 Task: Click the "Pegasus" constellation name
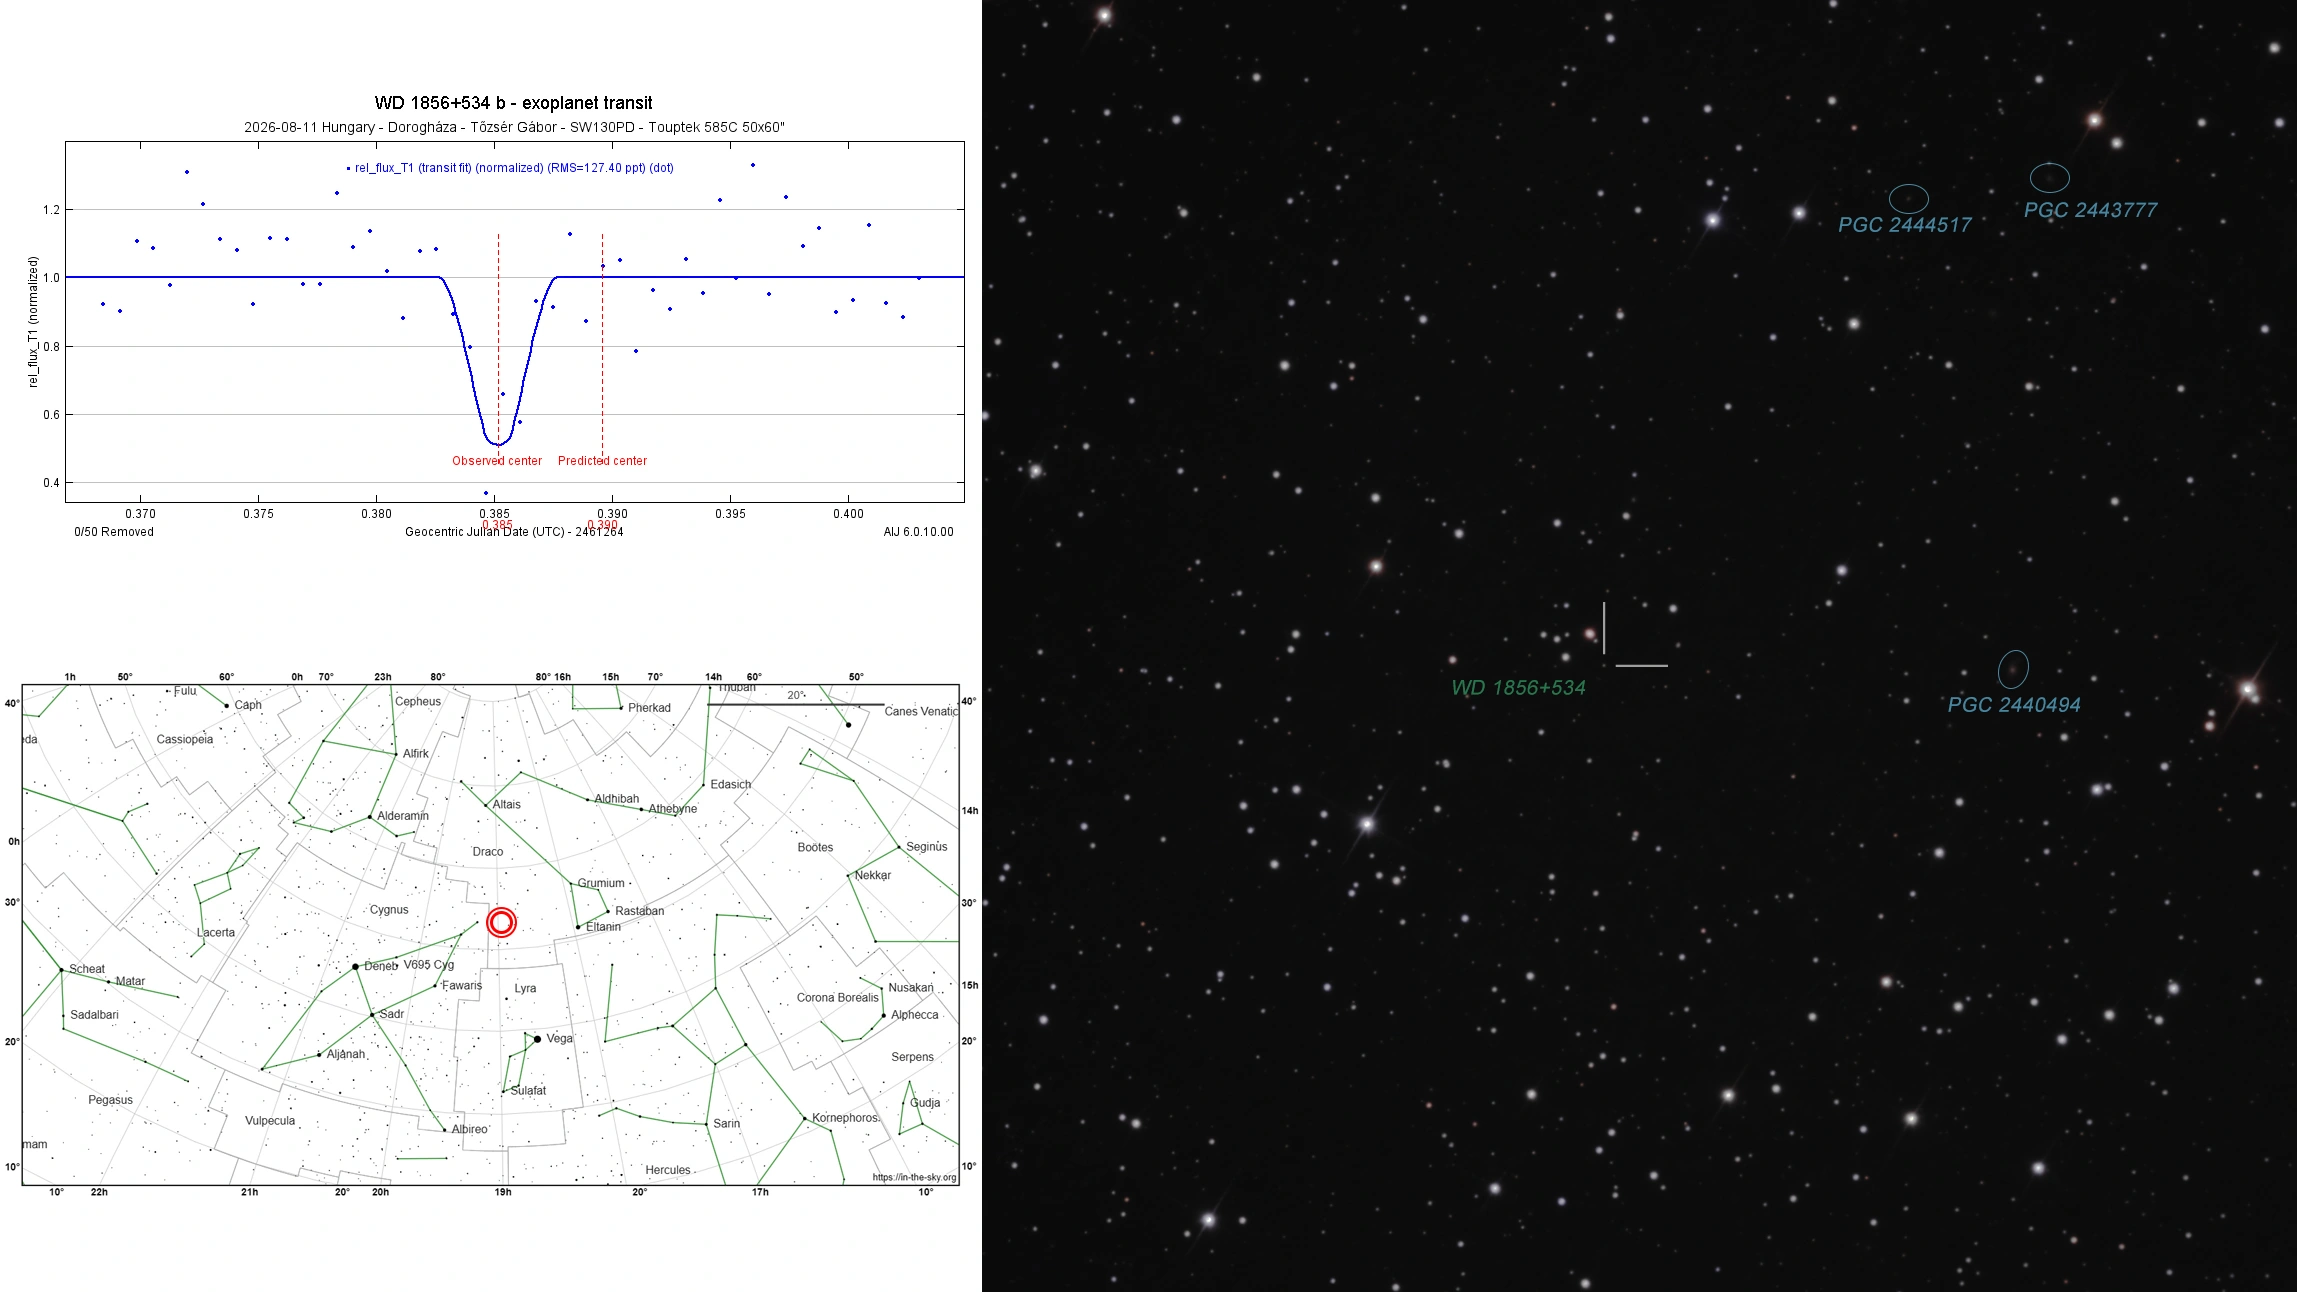pyautogui.click(x=110, y=1100)
